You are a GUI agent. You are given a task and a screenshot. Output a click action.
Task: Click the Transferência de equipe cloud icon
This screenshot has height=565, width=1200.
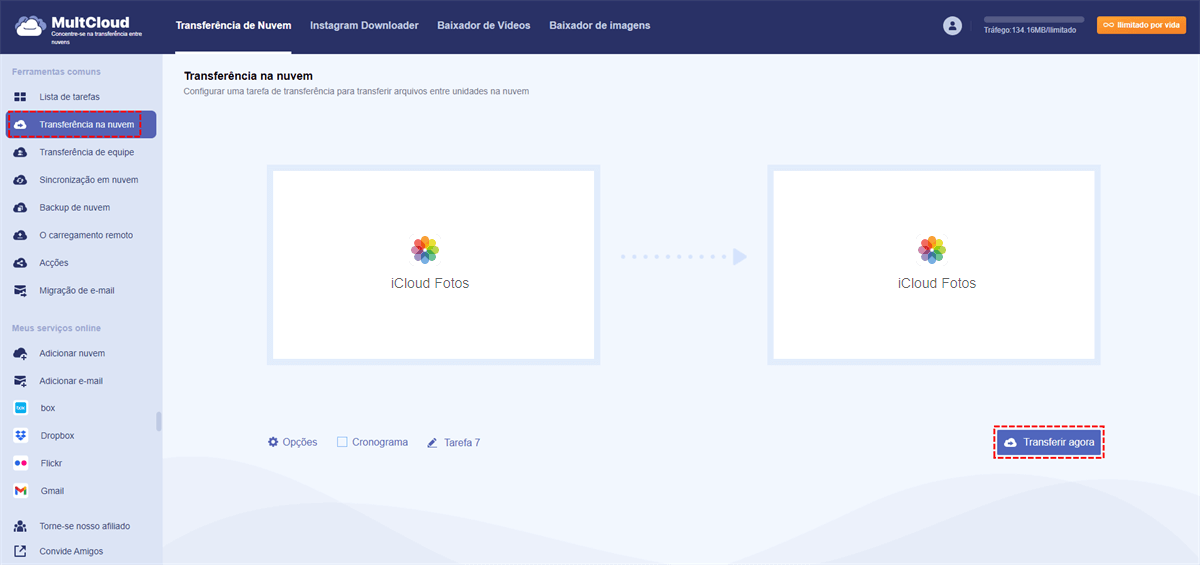20,152
